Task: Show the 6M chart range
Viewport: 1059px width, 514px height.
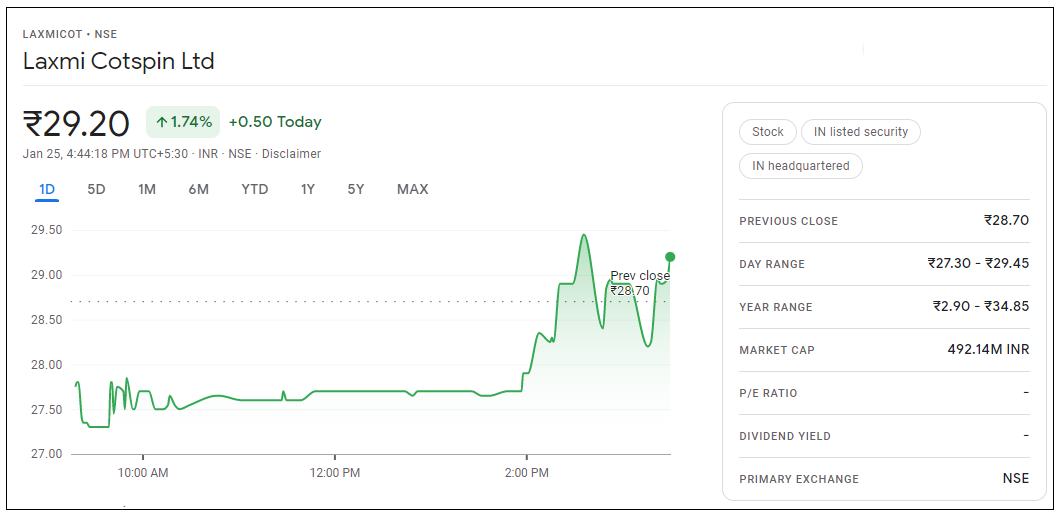Action: click(199, 190)
